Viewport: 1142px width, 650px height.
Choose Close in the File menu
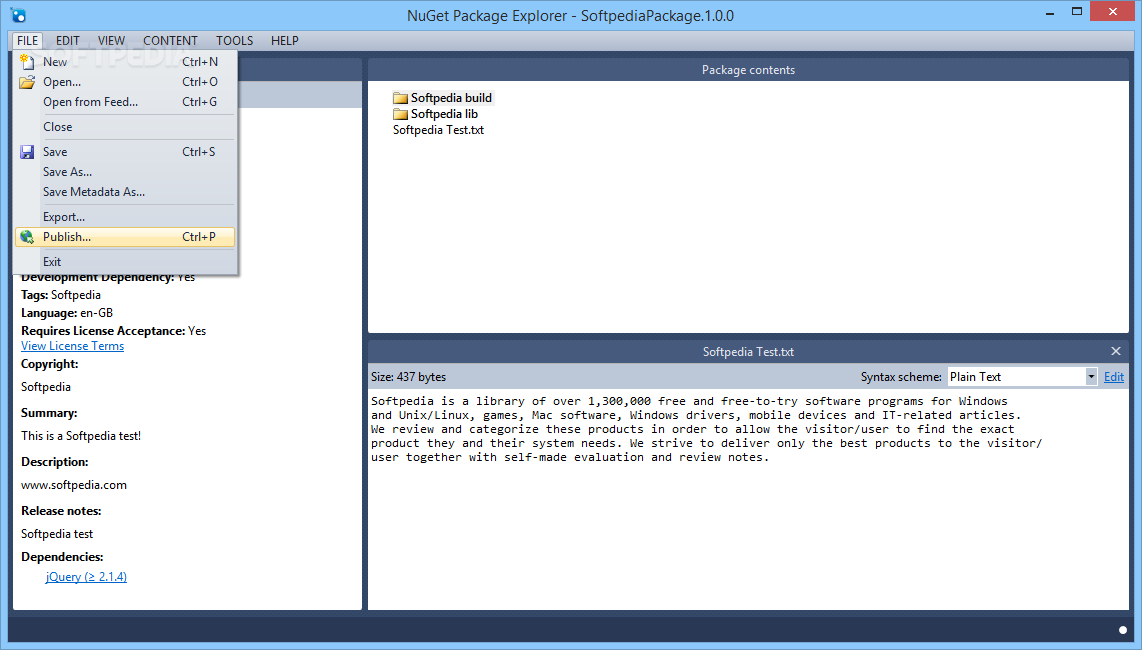[x=125, y=127]
